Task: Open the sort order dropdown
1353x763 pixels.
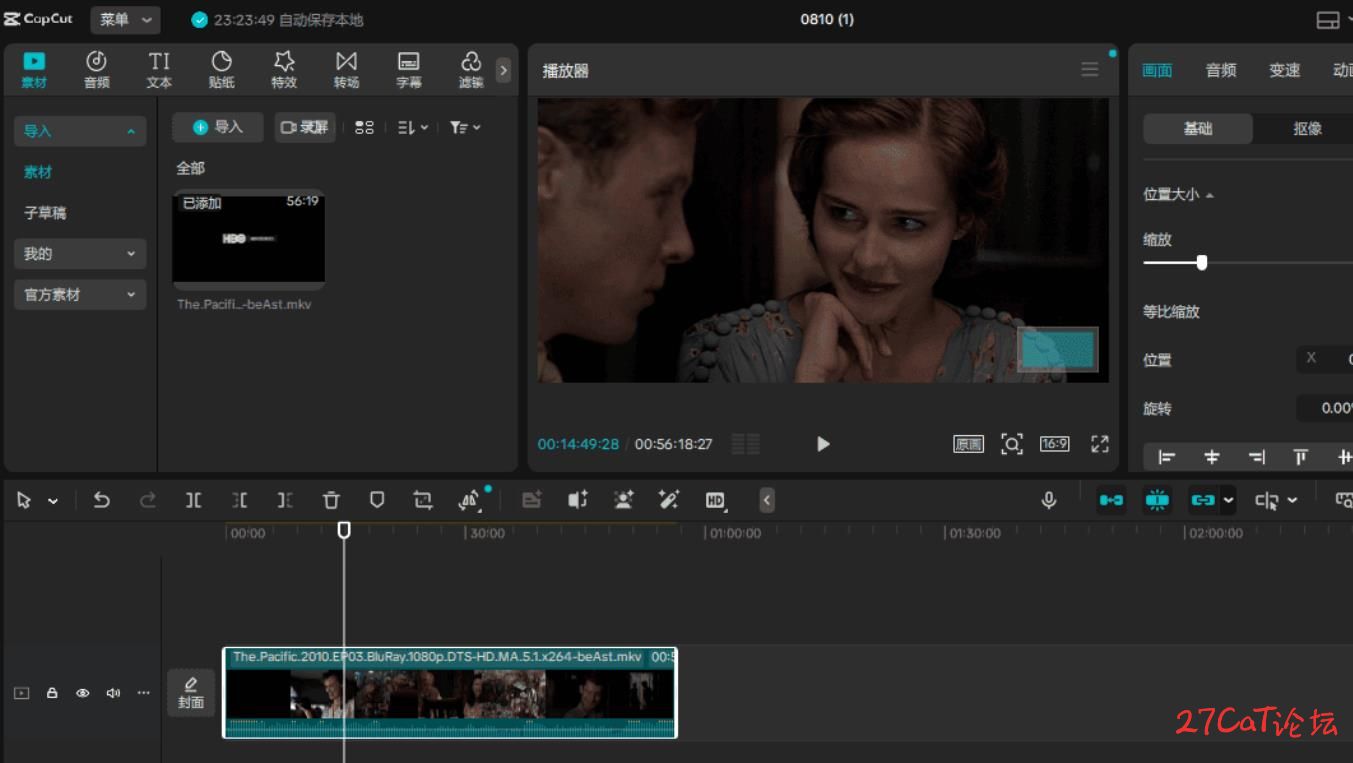Action: pyautogui.click(x=413, y=127)
